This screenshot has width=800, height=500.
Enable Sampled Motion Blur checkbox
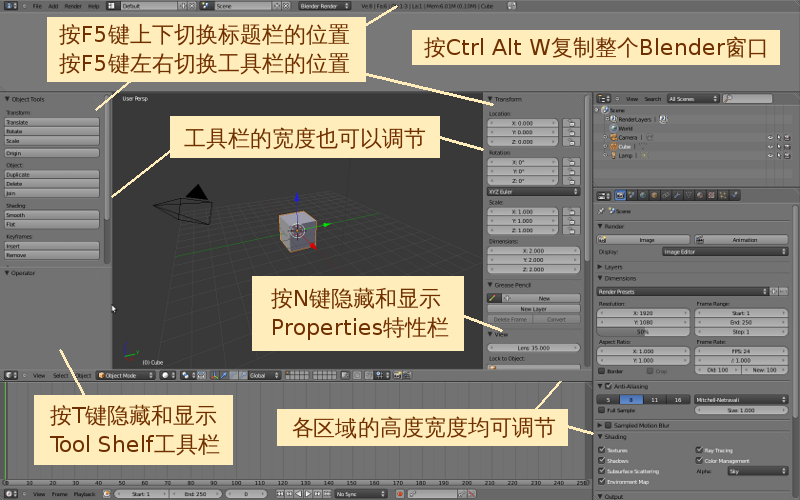[x=608, y=425]
